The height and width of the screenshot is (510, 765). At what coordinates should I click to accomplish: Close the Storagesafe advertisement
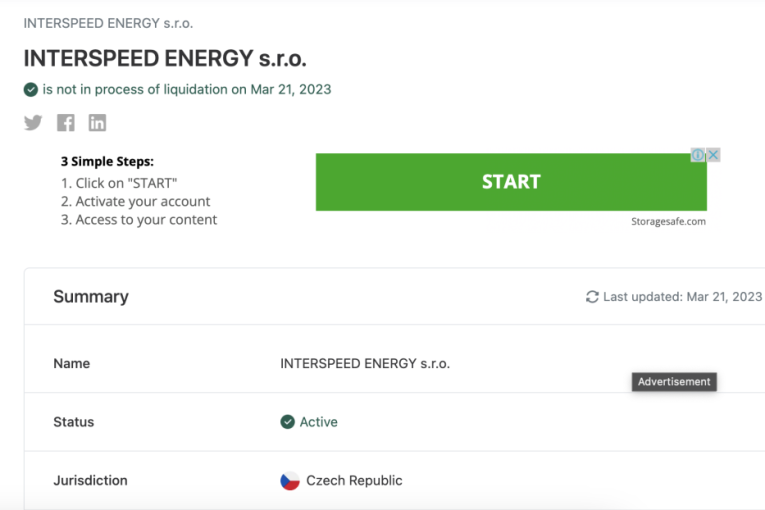click(713, 155)
